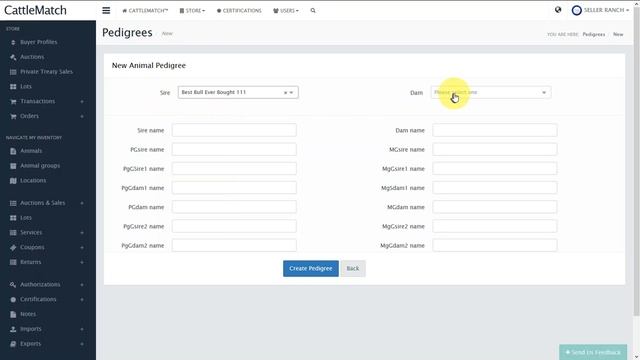The image size is (640, 360).
Task: Click the Locations map icon
Action: point(13,180)
